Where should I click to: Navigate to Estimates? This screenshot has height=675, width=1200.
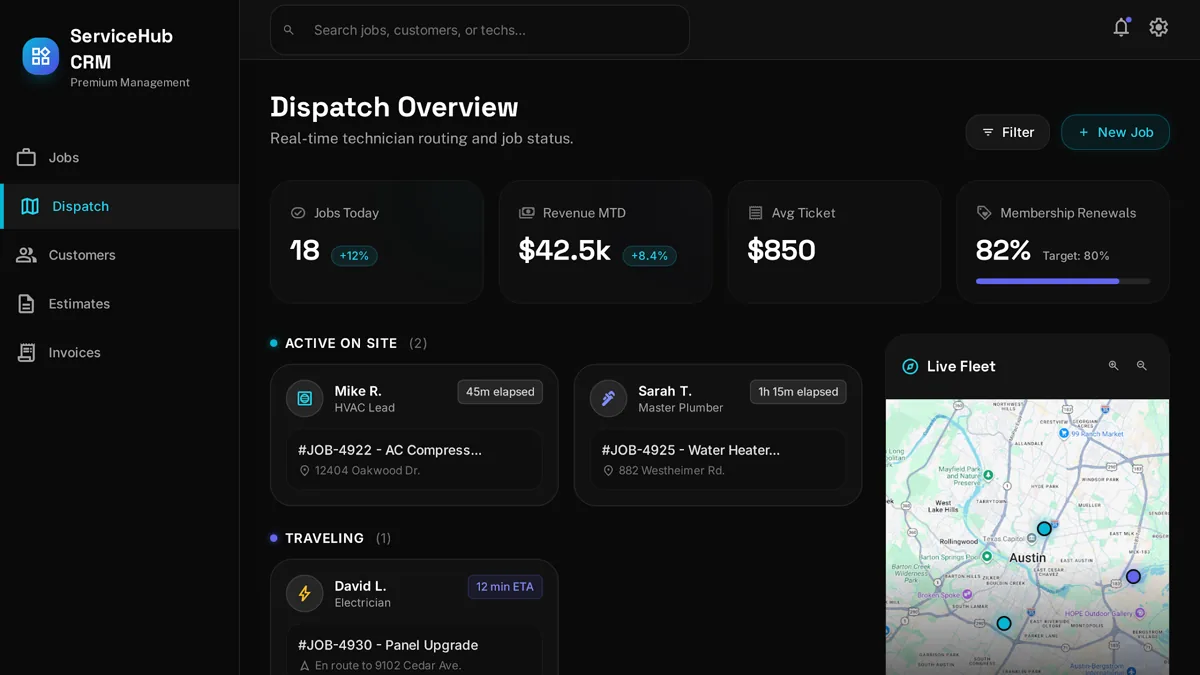(120, 304)
